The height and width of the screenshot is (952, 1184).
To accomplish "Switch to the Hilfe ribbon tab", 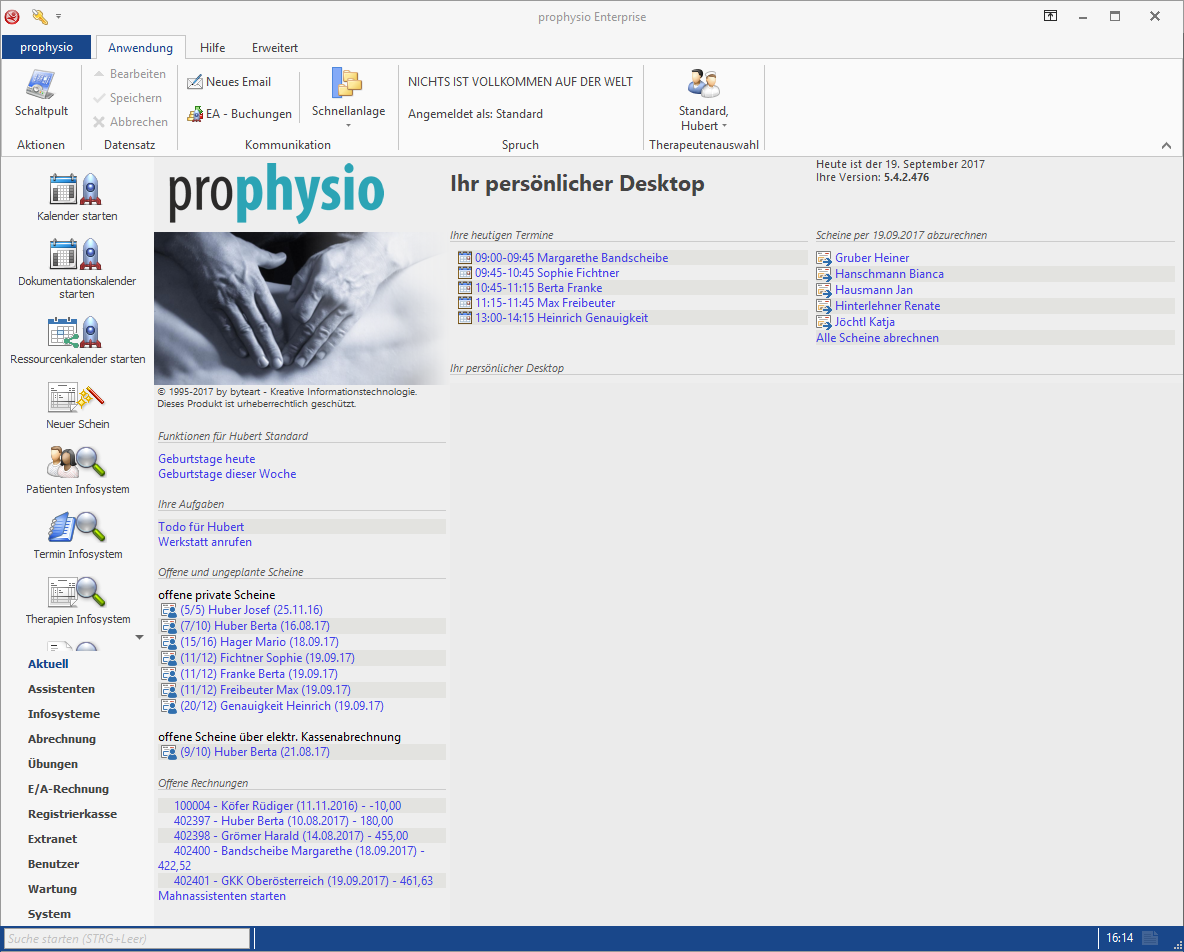I will pyautogui.click(x=212, y=48).
